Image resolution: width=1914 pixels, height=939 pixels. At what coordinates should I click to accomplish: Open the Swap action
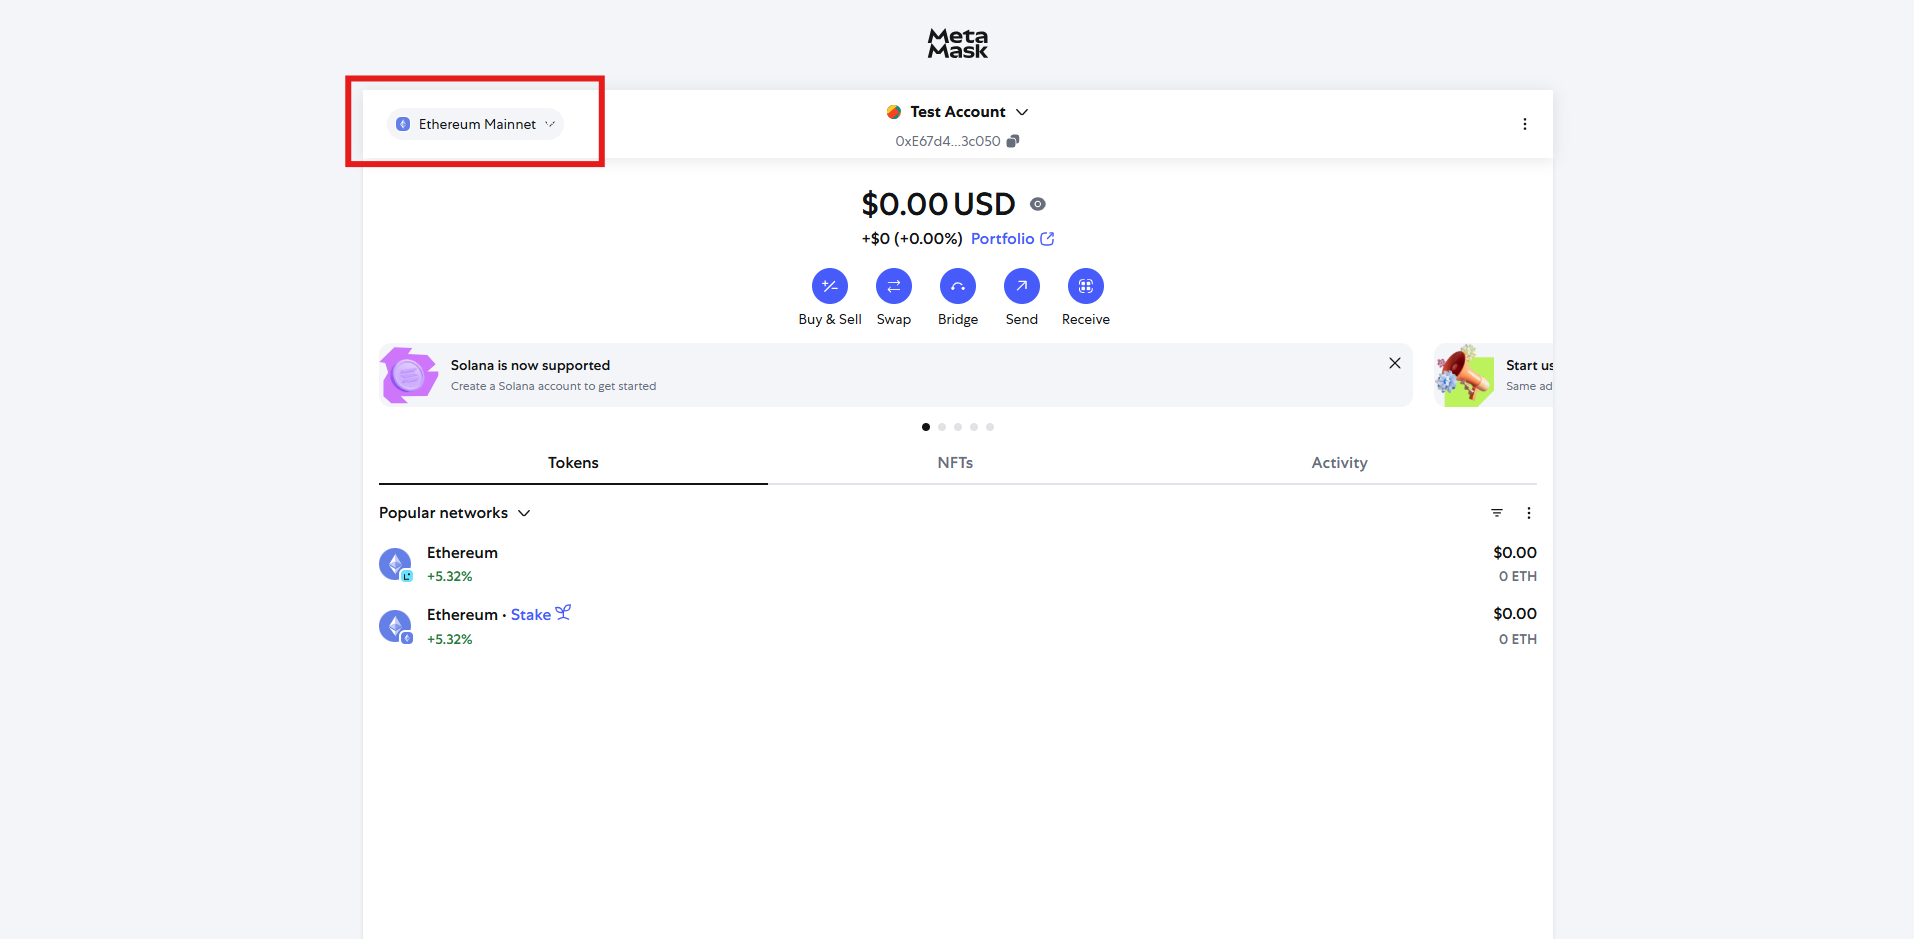(893, 286)
